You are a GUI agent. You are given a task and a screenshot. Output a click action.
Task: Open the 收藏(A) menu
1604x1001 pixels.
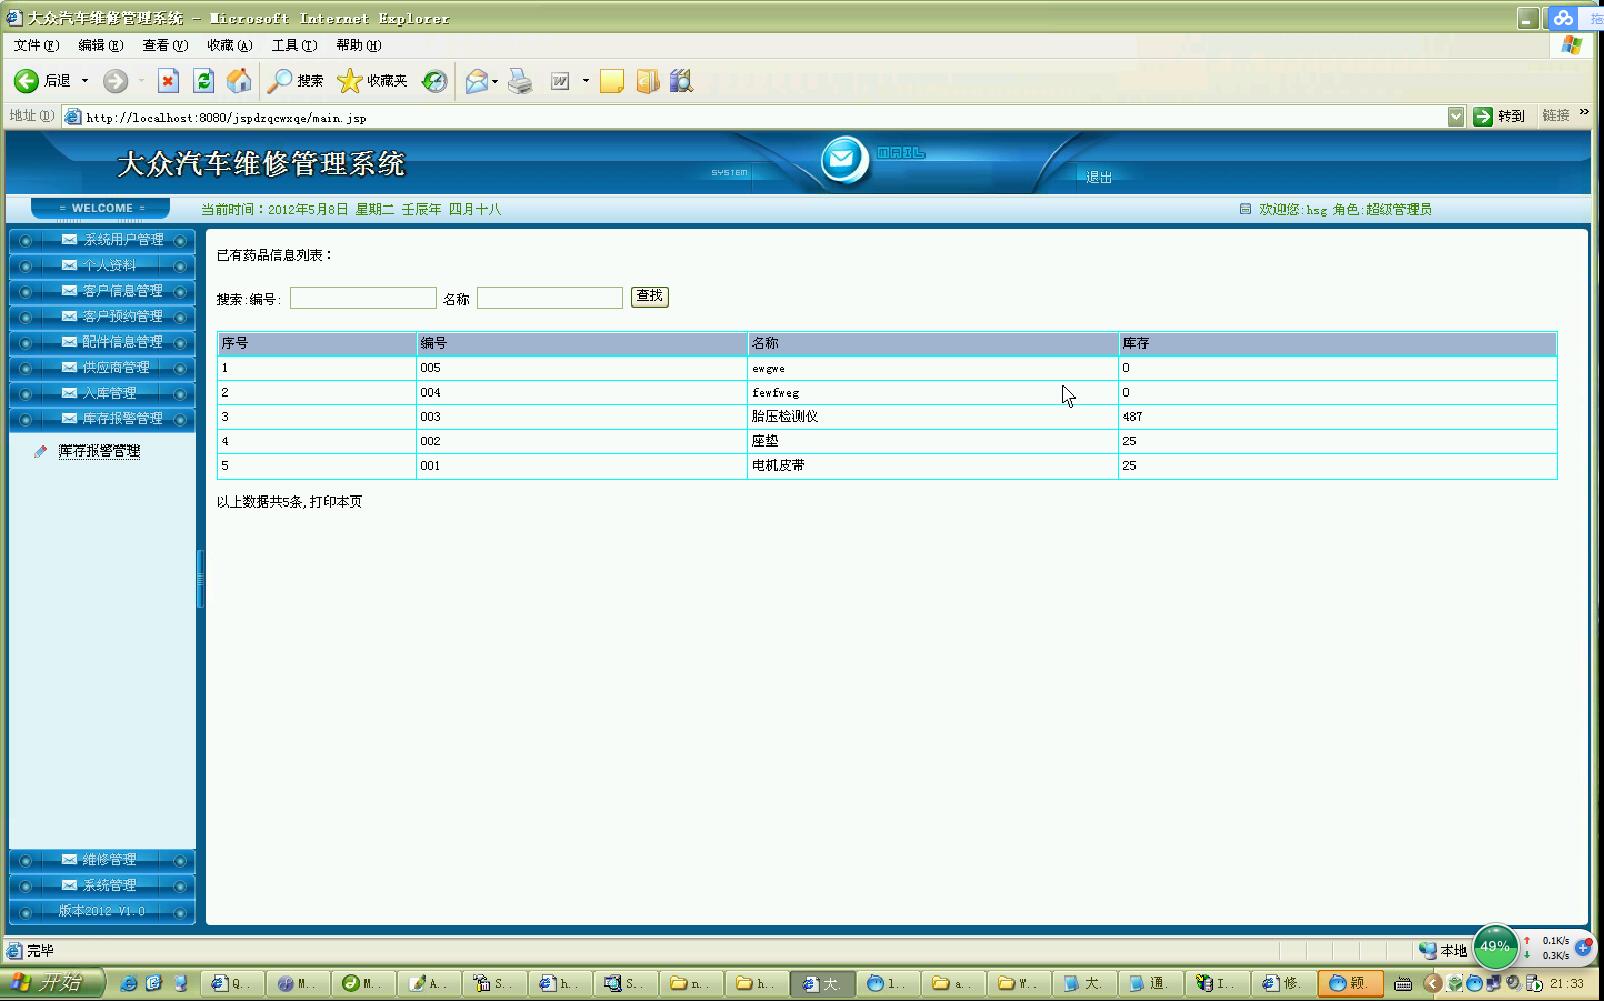point(230,45)
